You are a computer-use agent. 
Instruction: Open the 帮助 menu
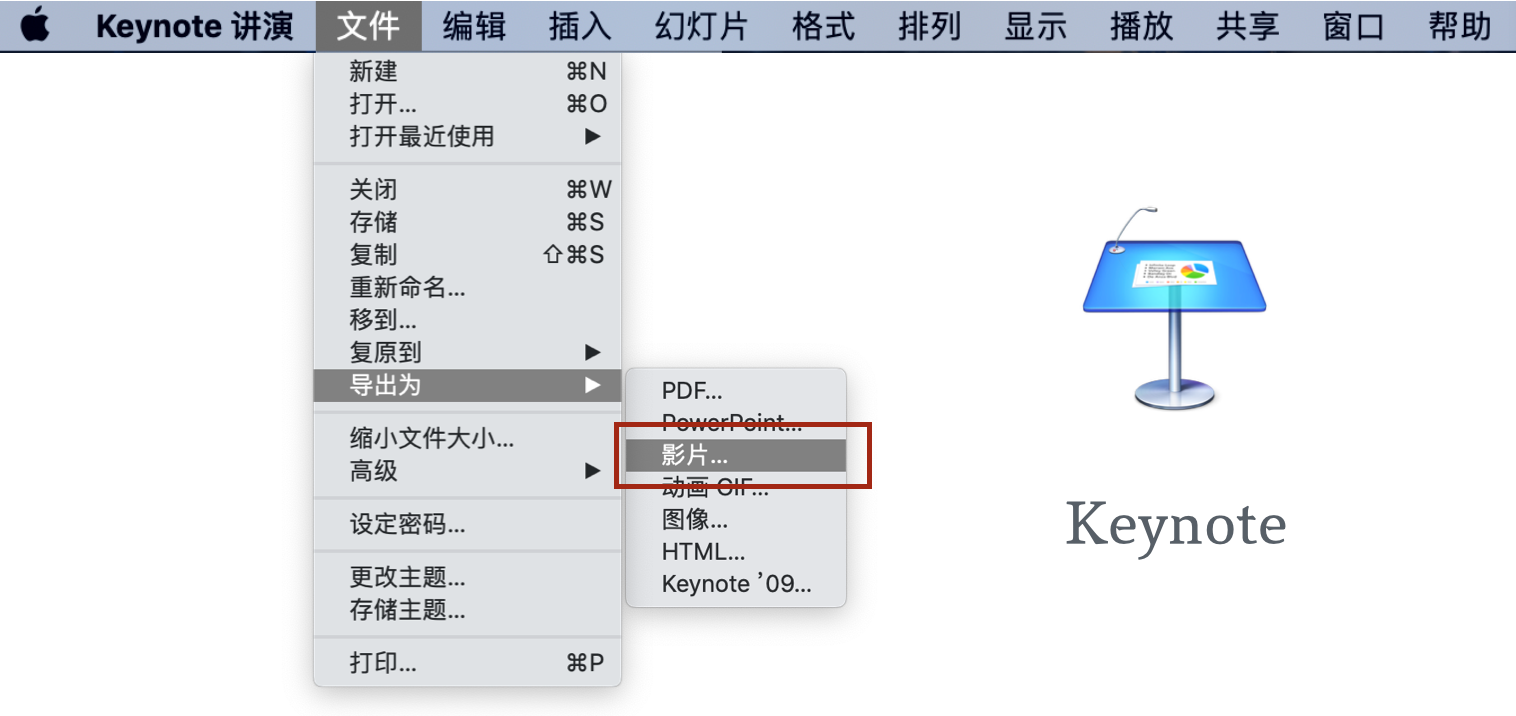(1460, 26)
